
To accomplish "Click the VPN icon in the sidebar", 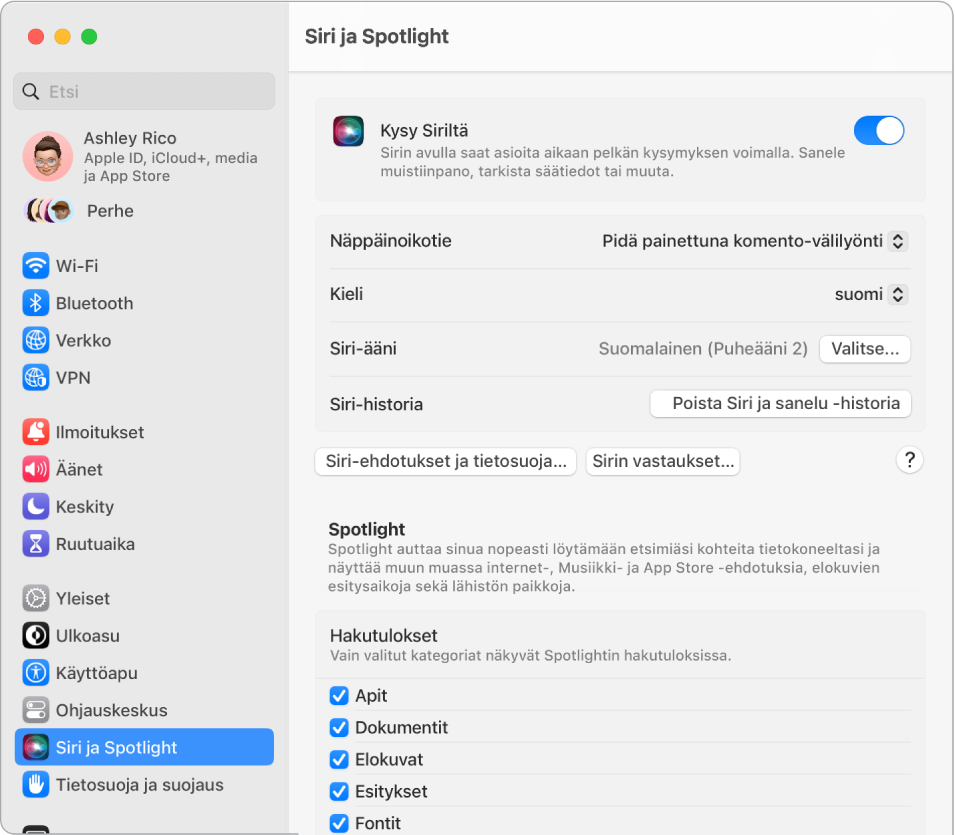I will click(x=36, y=378).
